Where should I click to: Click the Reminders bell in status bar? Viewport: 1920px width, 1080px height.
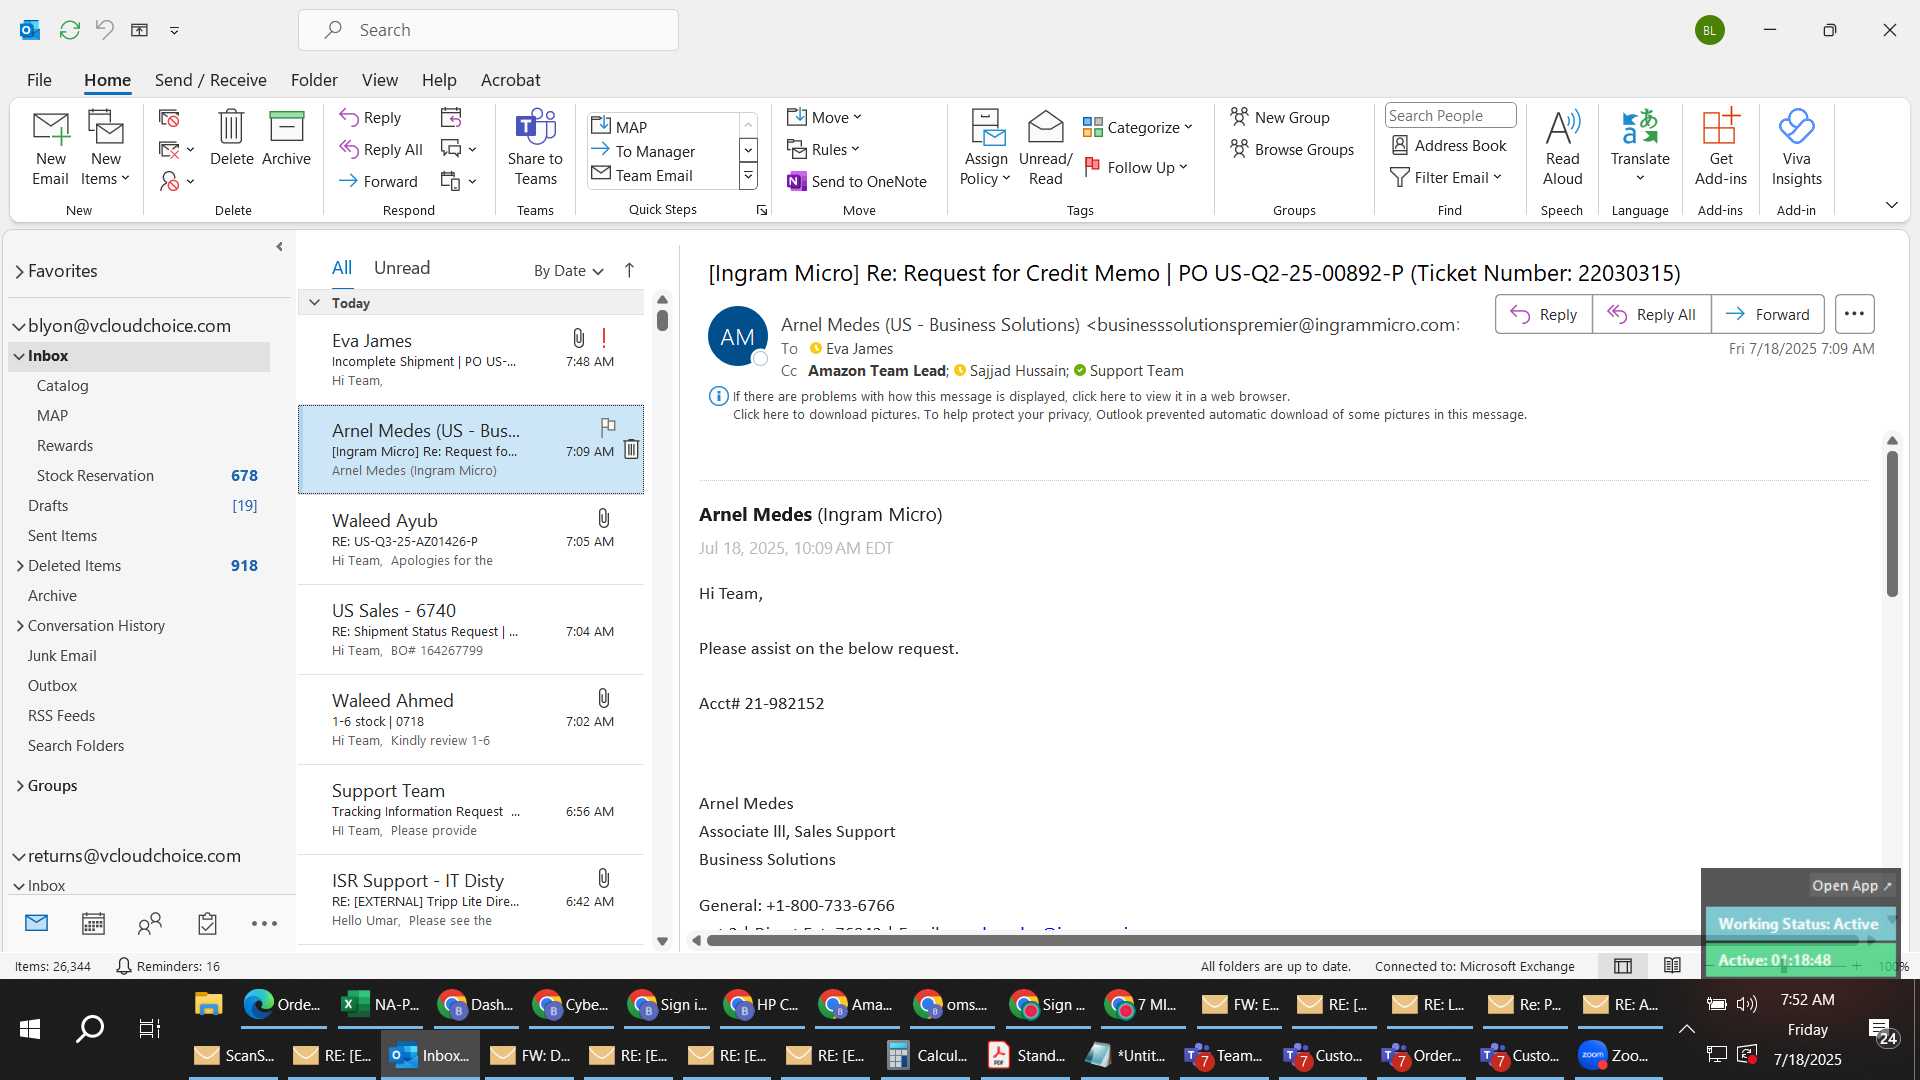pos(124,966)
